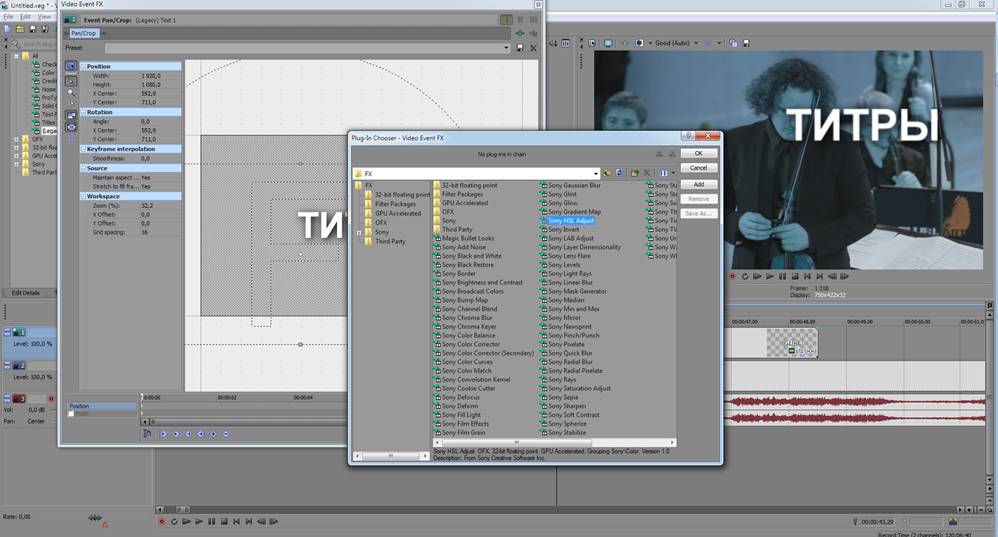The image size is (998, 537).
Task: Select Third Party folder in tree pane
Action: [390, 242]
